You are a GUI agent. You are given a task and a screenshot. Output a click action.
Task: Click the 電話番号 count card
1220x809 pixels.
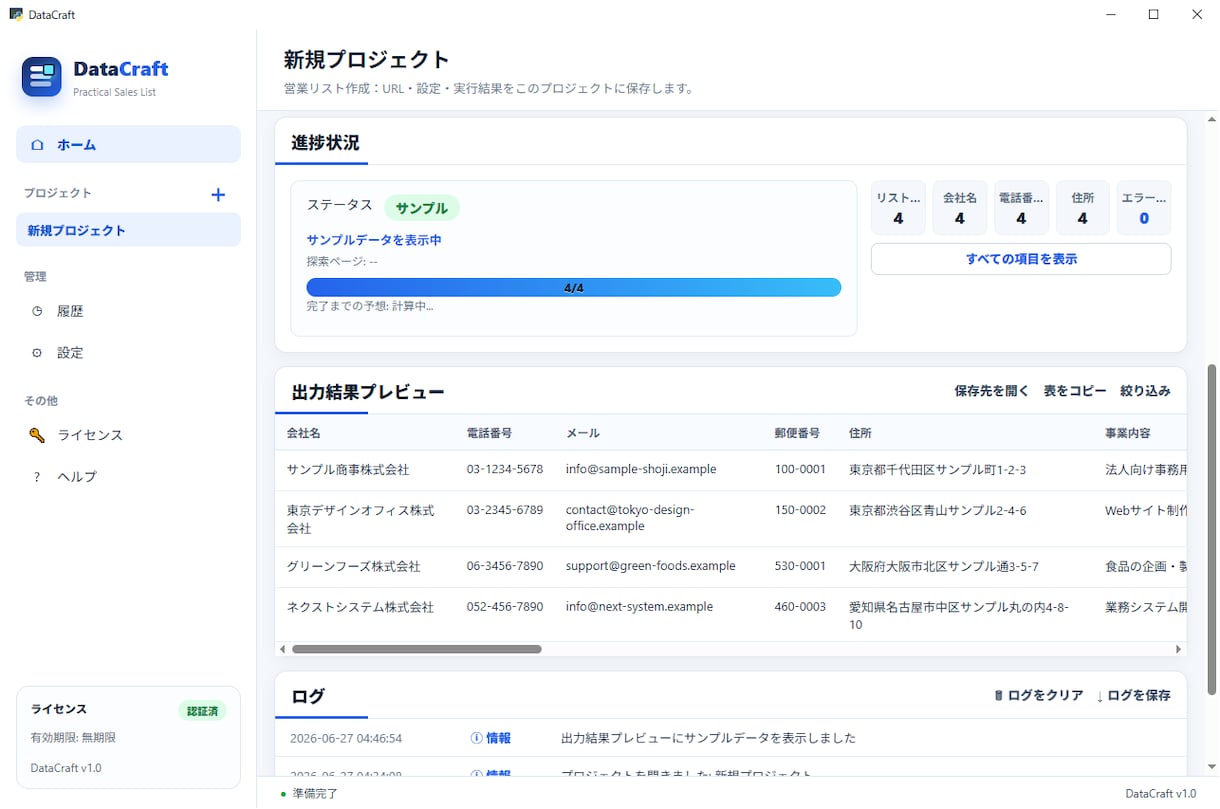[1021, 208]
